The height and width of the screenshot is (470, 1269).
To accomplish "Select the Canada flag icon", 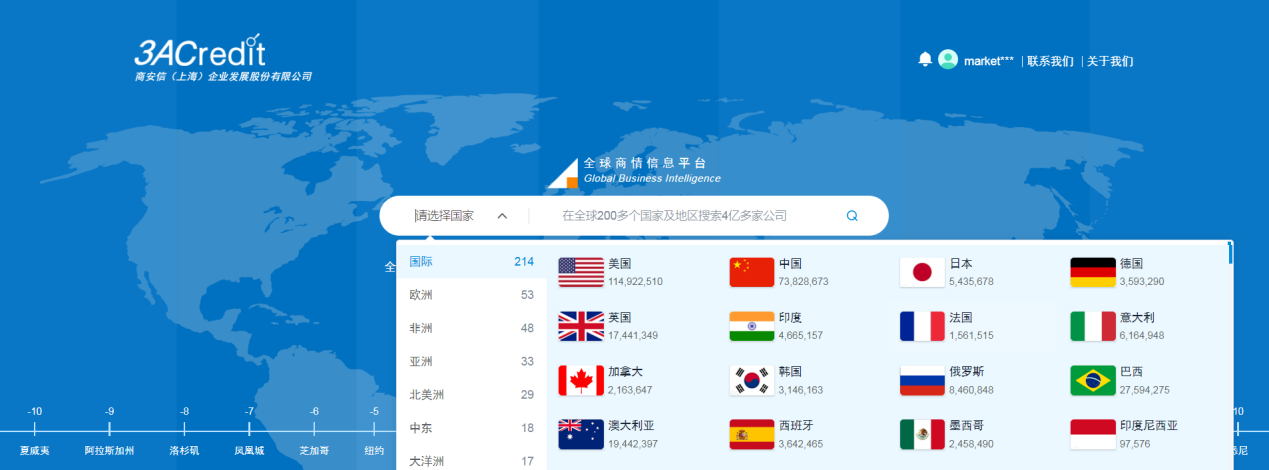I will click(581, 381).
